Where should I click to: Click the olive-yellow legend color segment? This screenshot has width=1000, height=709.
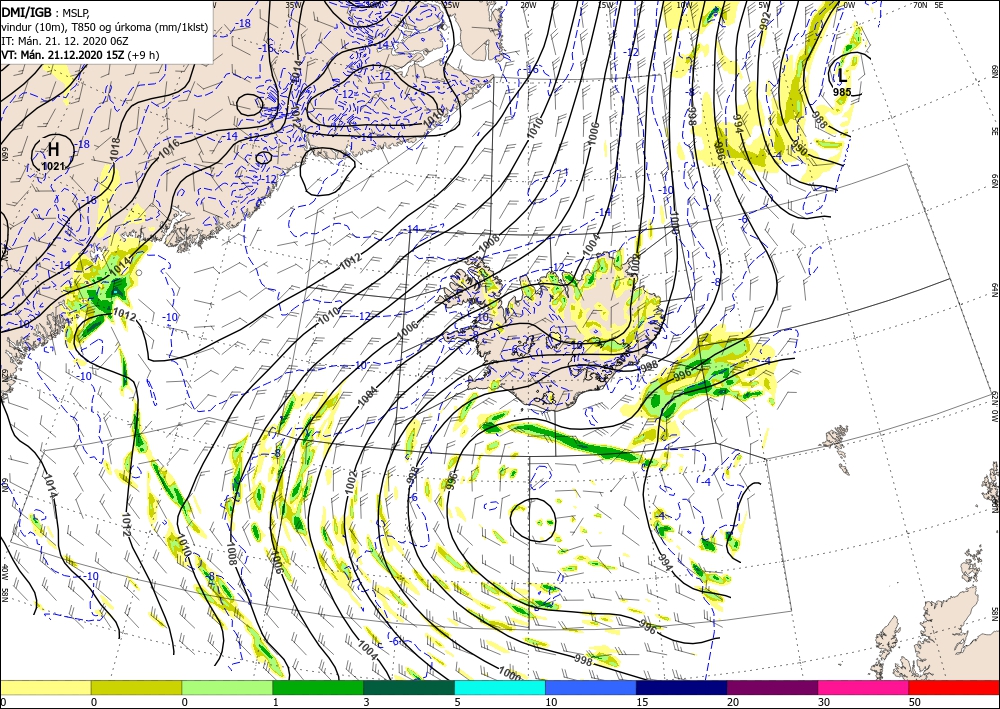tap(136, 687)
